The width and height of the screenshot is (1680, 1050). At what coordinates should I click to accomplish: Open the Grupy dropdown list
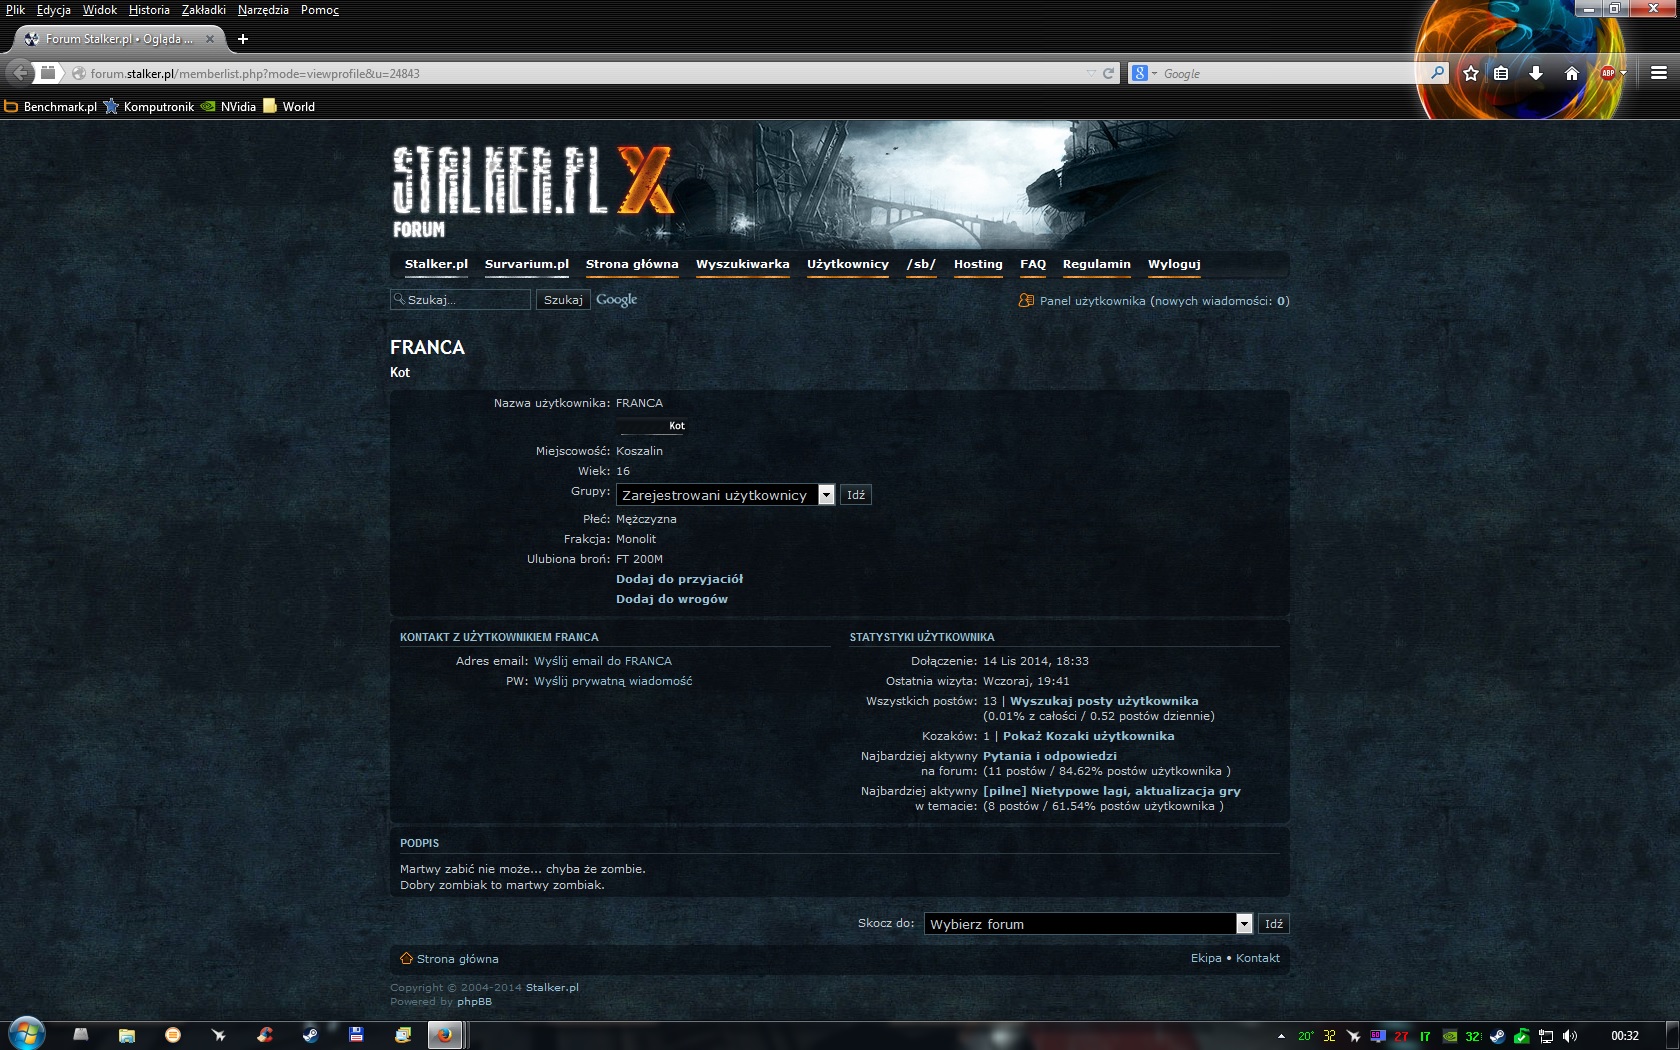pyautogui.click(x=726, y=495)
